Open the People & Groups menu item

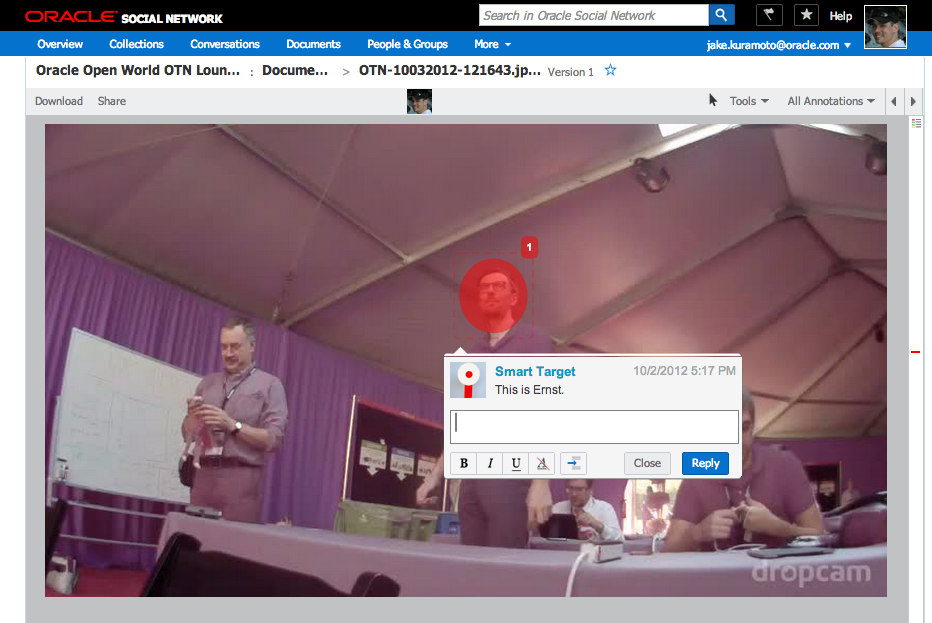click(407, 44)
